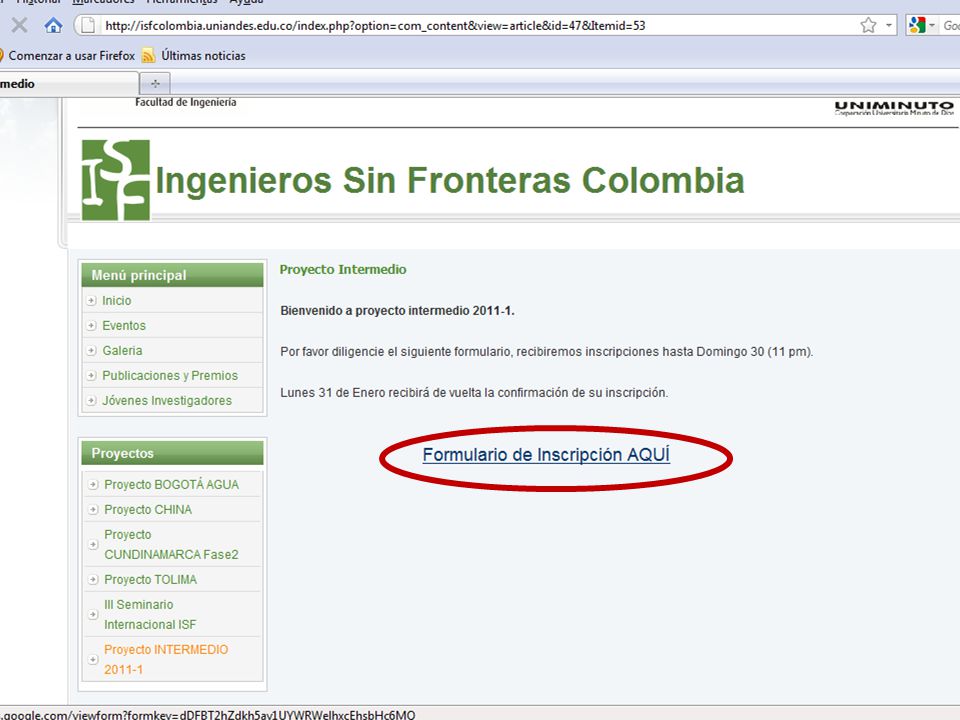Click arrow bullet beside Publicaciones y Premios

click(x=91, y=375)
